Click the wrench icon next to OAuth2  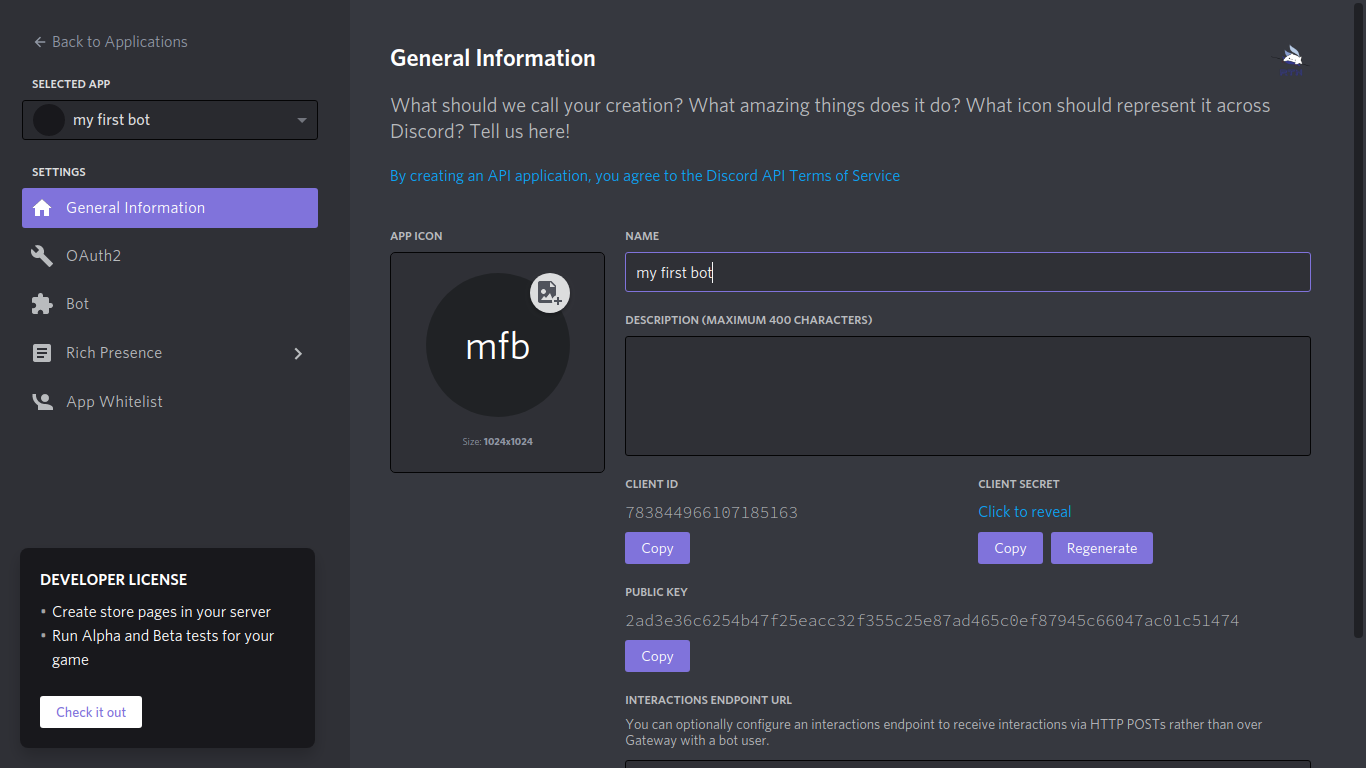42,256
